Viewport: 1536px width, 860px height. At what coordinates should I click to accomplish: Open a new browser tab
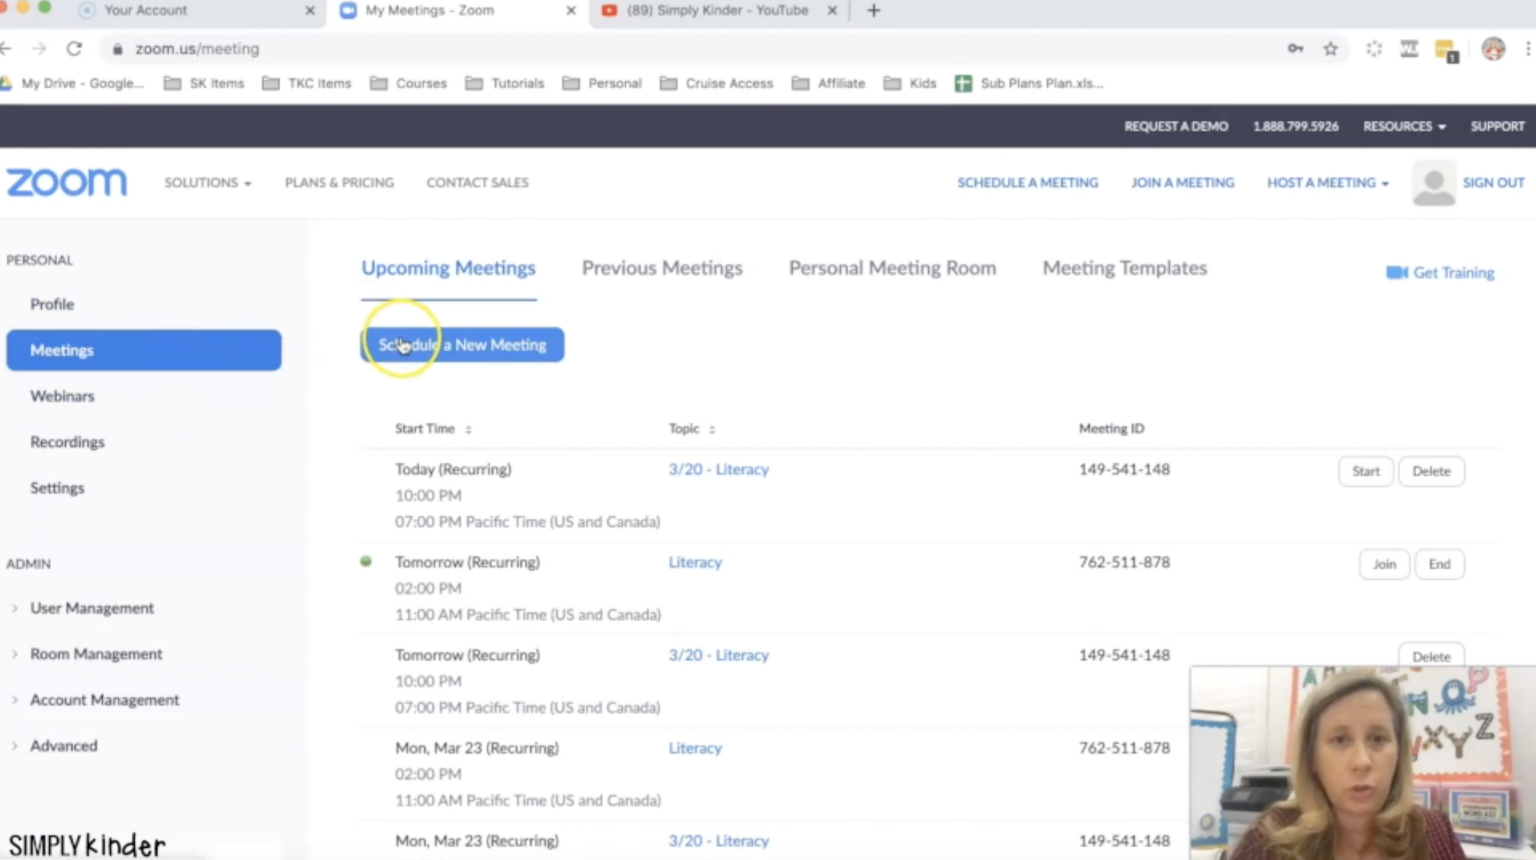[874, 10]
